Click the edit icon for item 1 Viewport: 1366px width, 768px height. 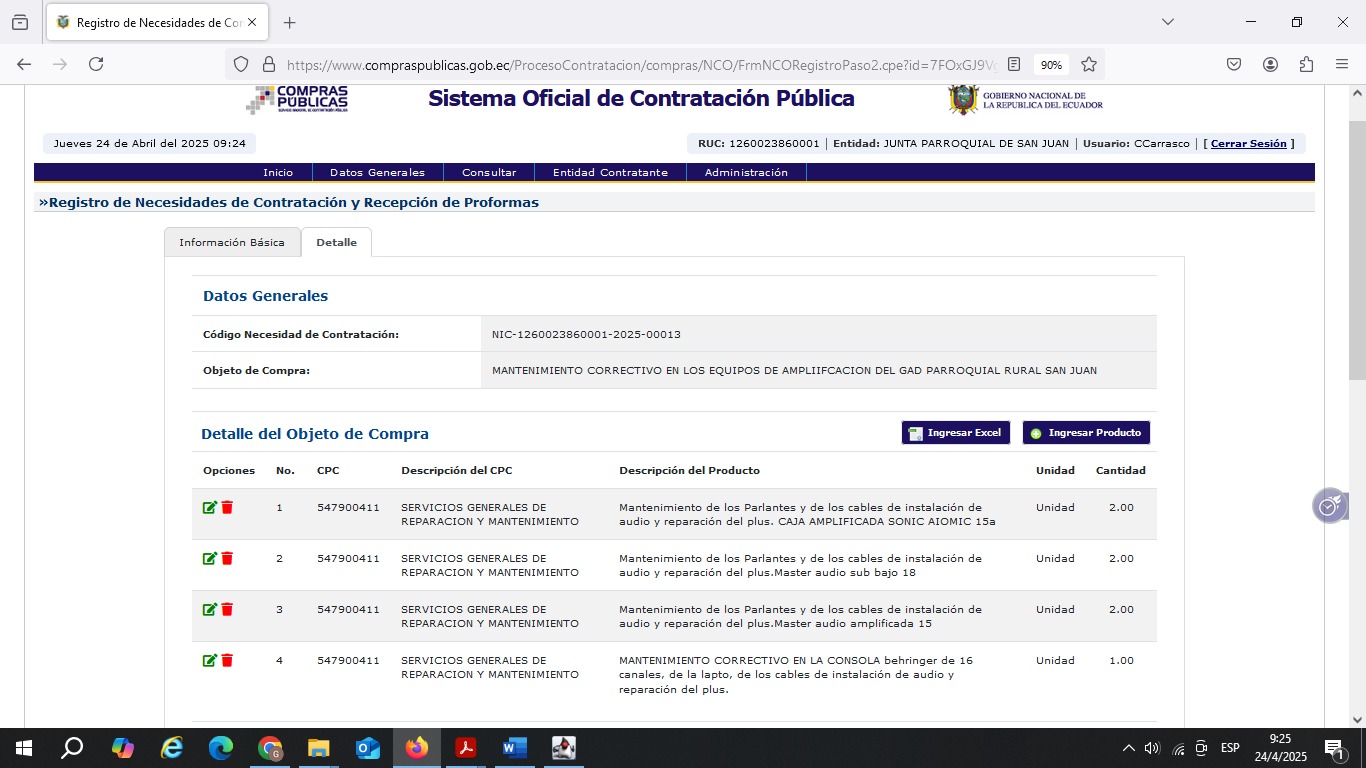pyautogui.click(x=209, y=508)
